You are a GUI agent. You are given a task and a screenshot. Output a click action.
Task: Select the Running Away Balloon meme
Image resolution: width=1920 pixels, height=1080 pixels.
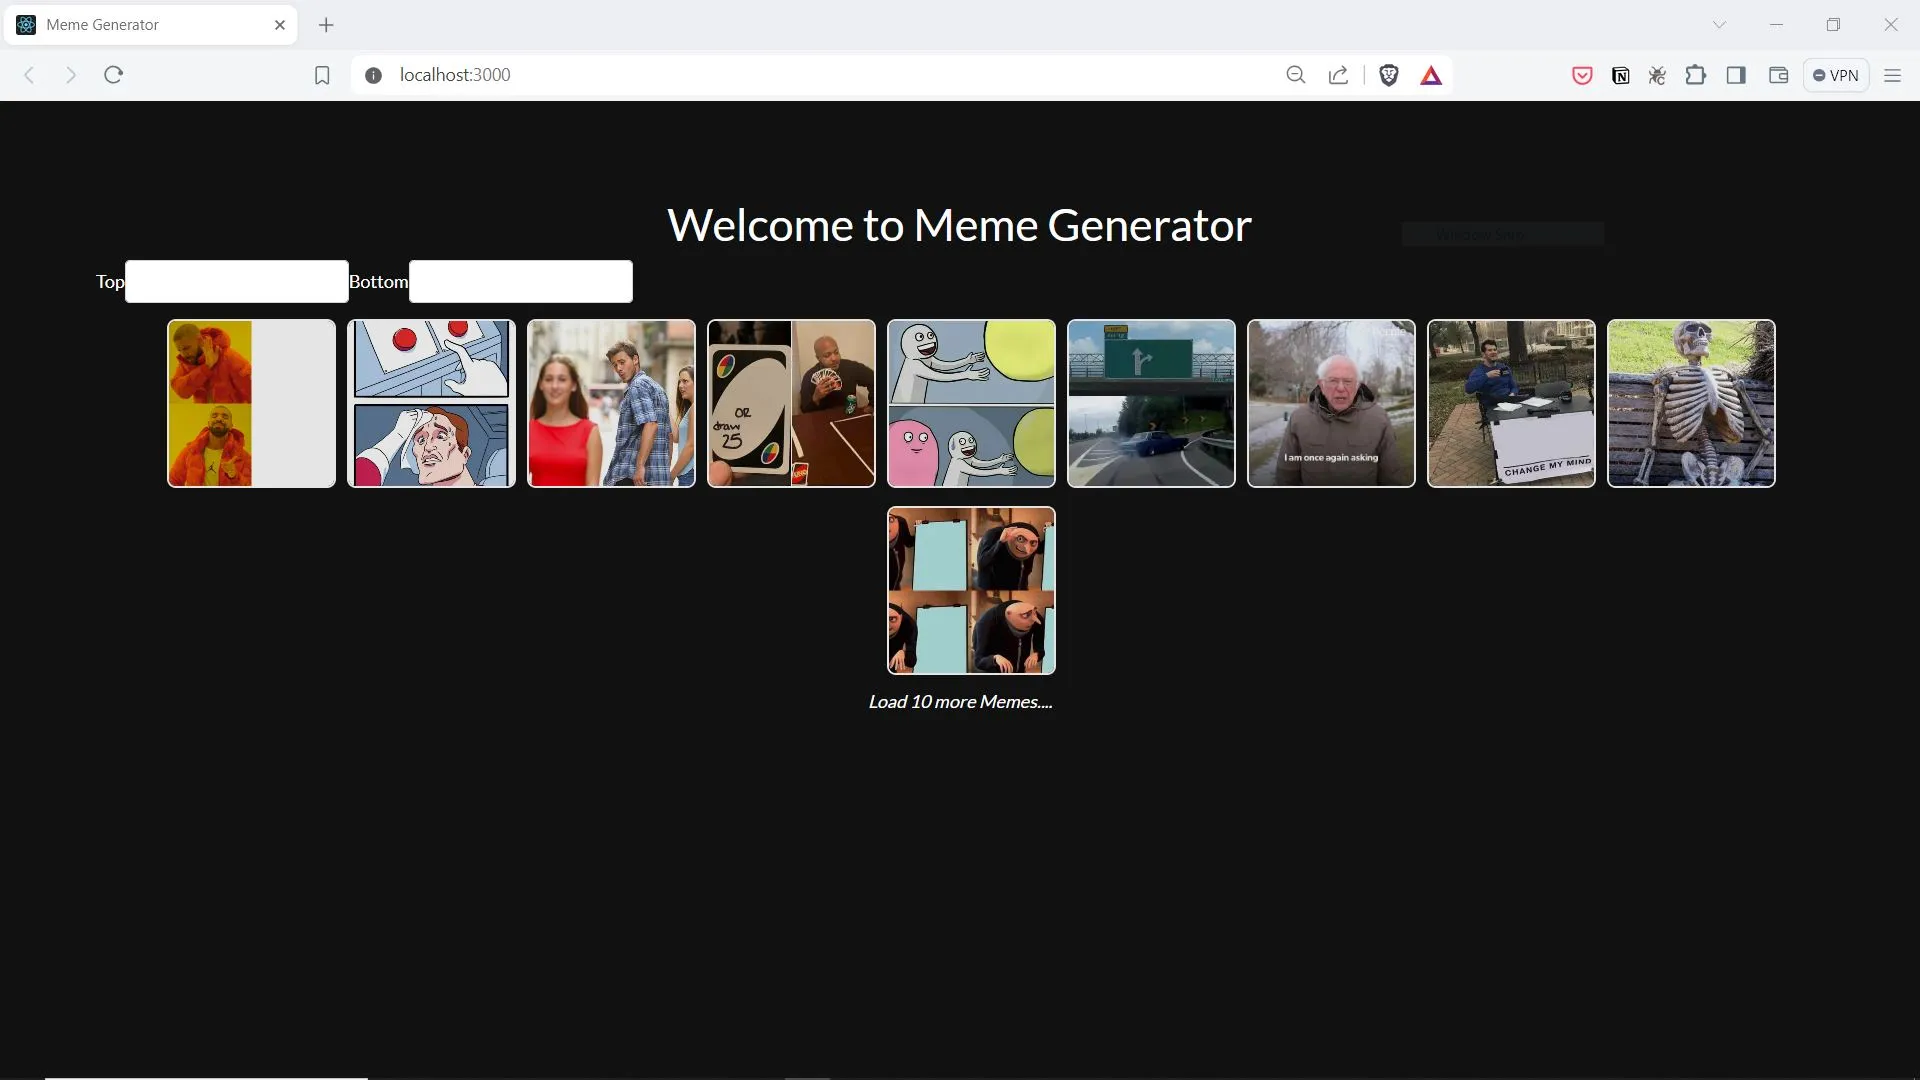(971, 403)
